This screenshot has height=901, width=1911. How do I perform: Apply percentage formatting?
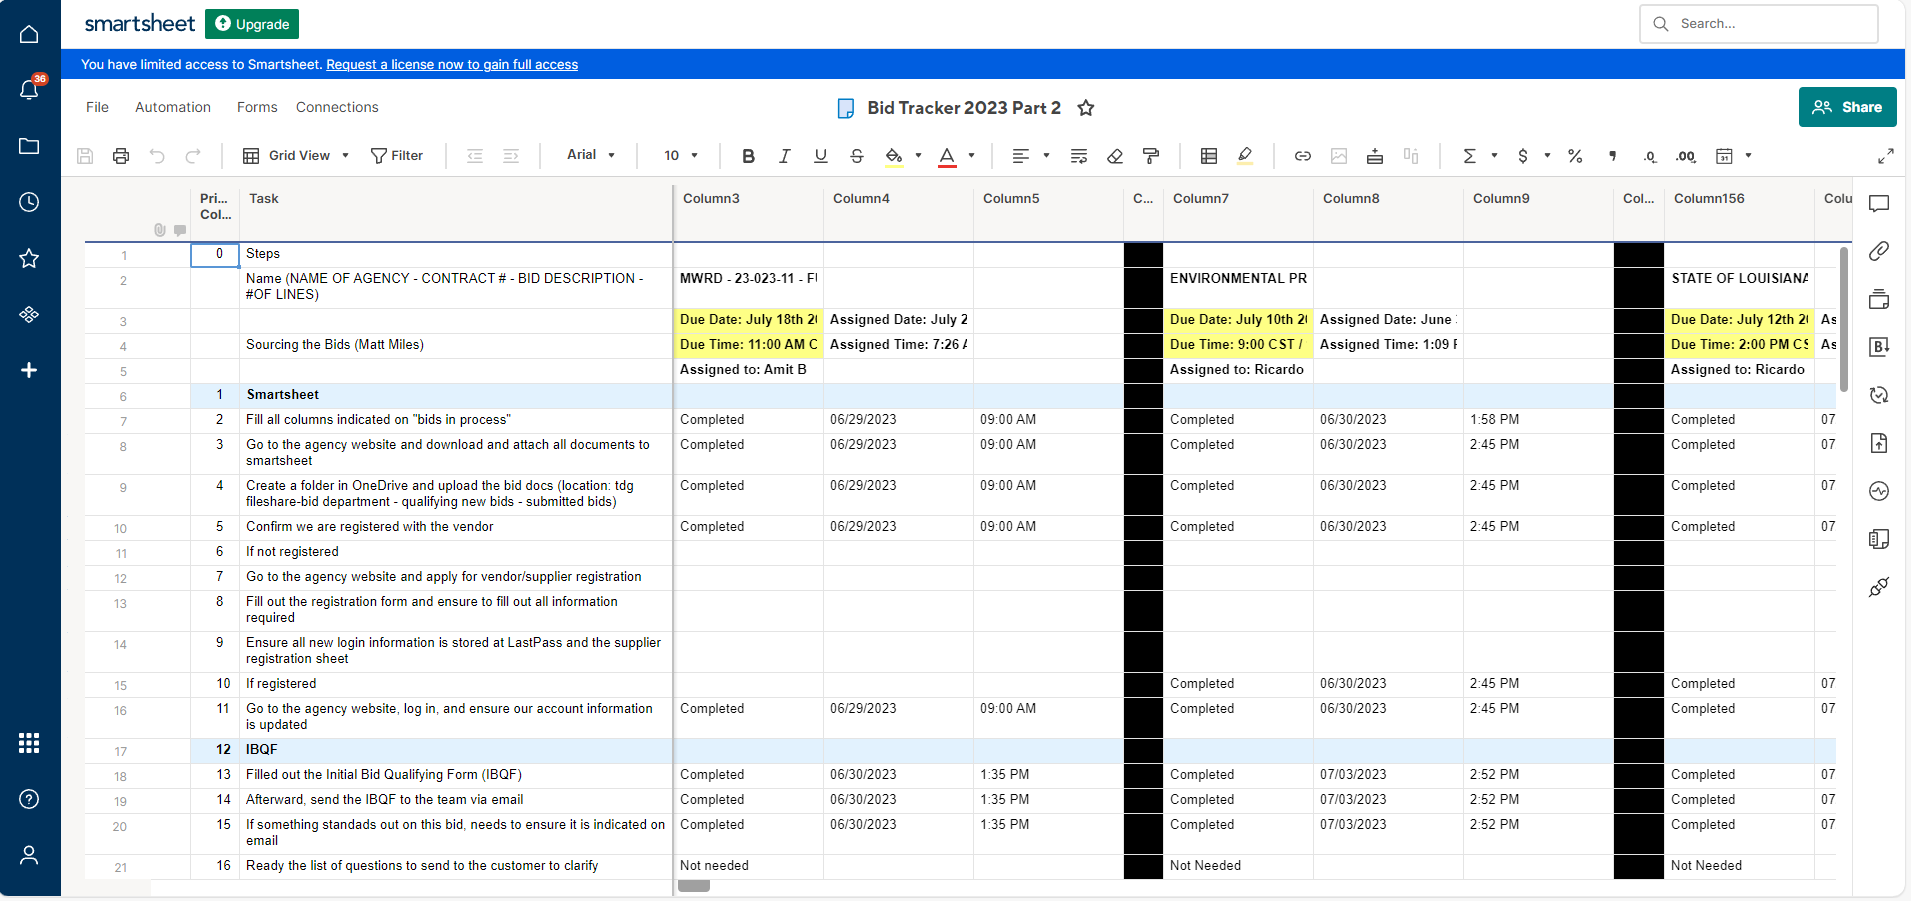[1575, 157]
